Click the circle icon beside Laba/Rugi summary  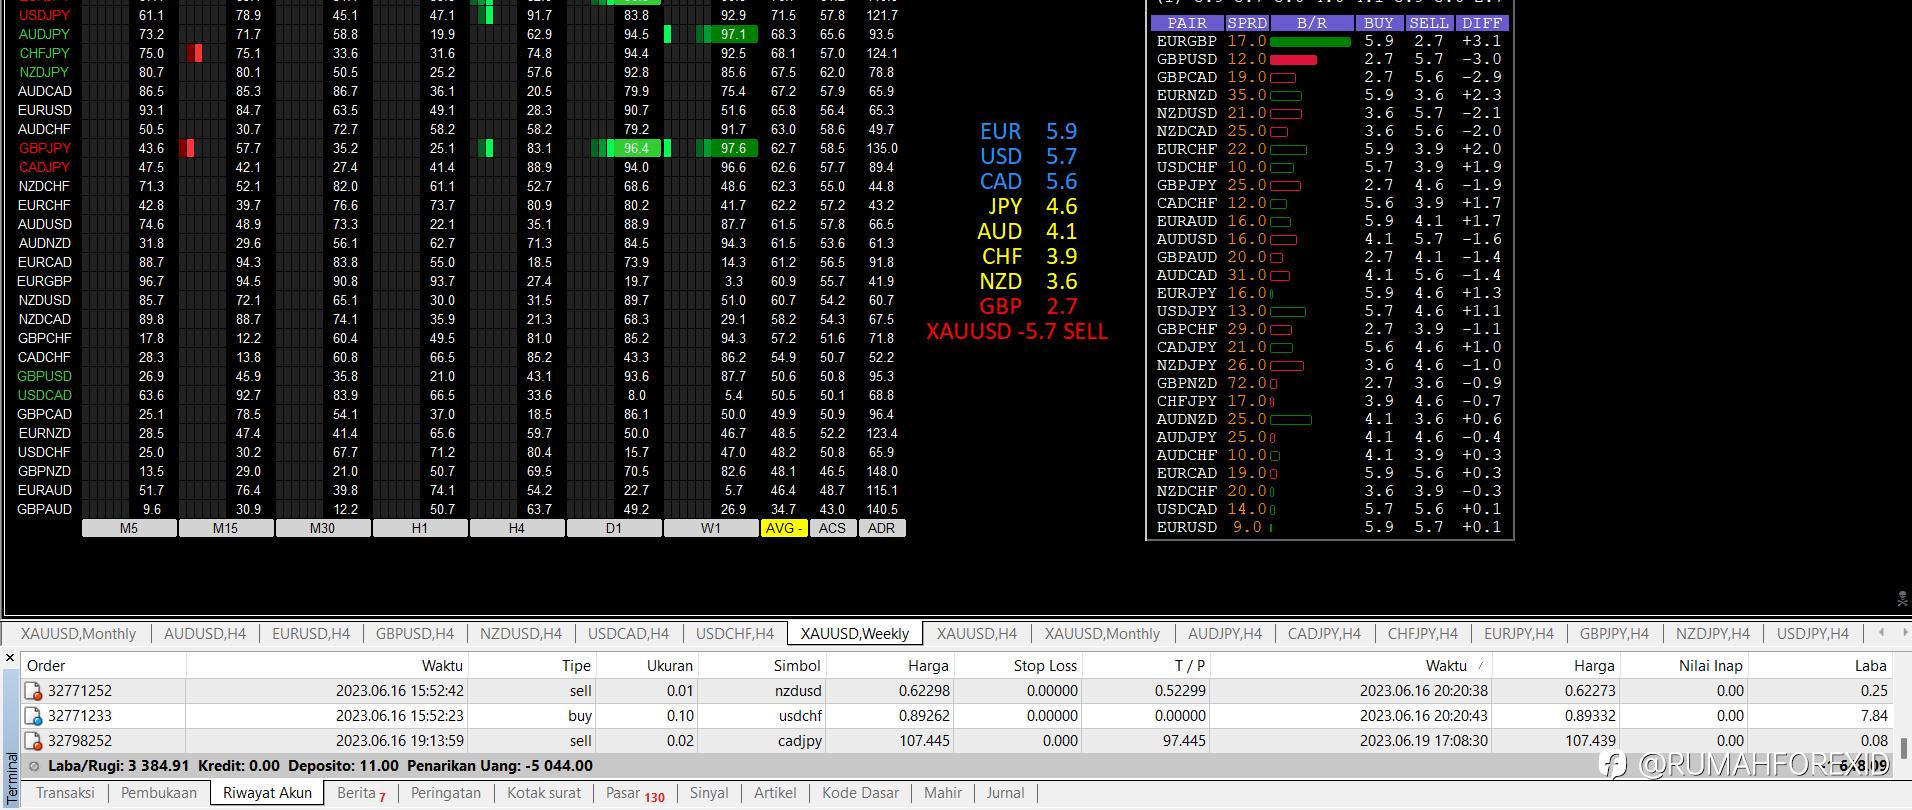click(34, 766)
